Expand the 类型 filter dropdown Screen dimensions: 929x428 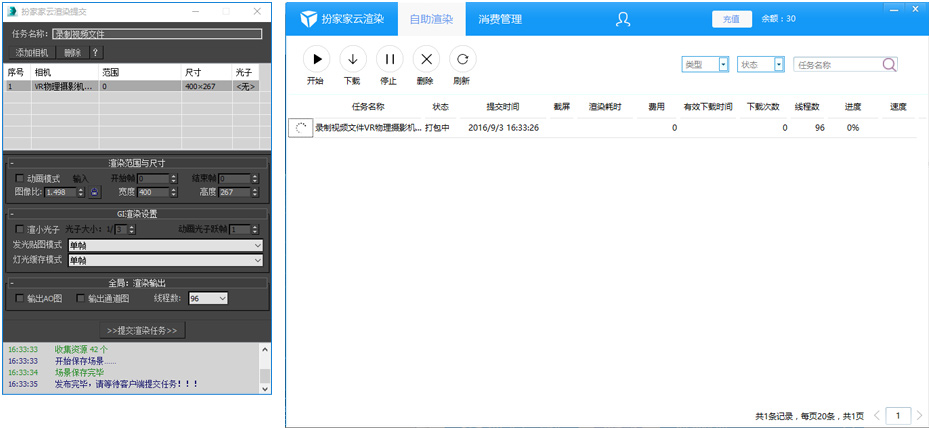point(705,64)
